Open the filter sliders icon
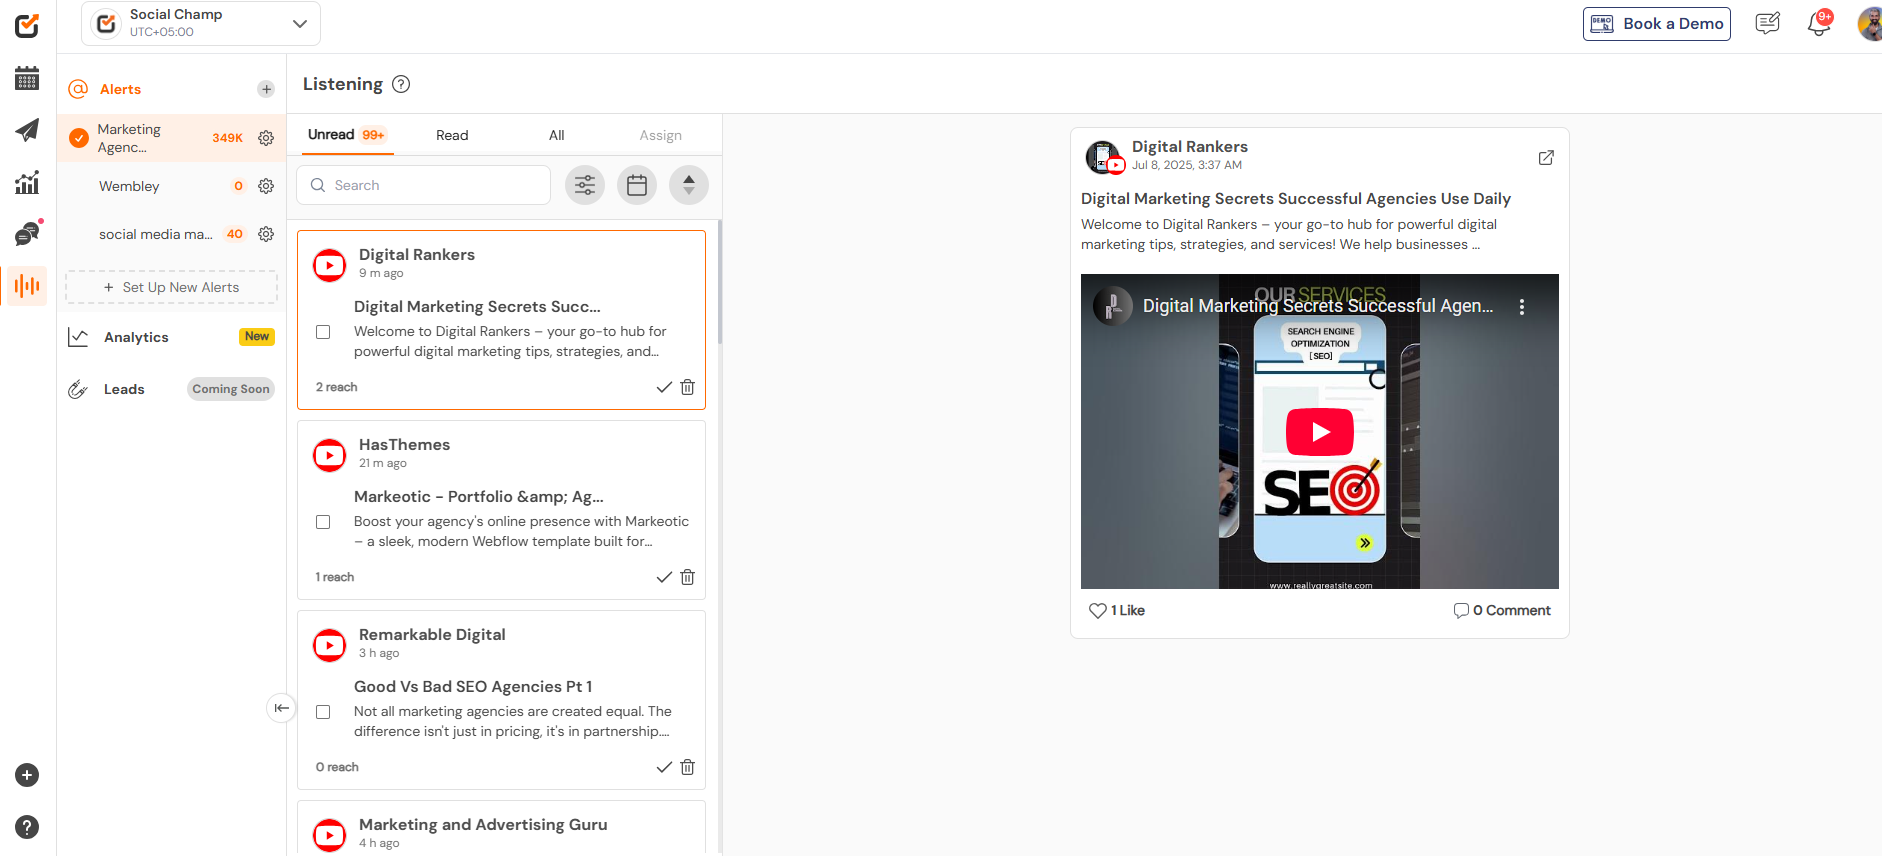The image size is (1882, 856). tap(585, 185)
